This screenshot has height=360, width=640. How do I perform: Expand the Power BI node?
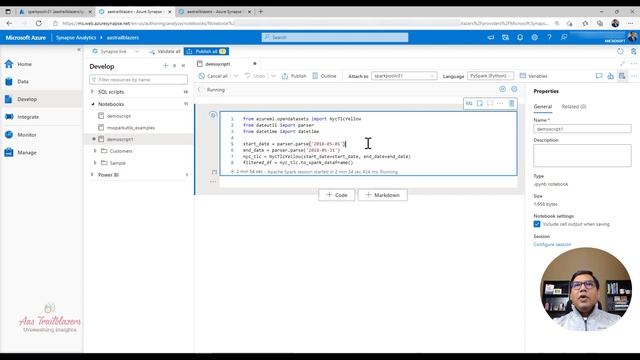[92, 175]
